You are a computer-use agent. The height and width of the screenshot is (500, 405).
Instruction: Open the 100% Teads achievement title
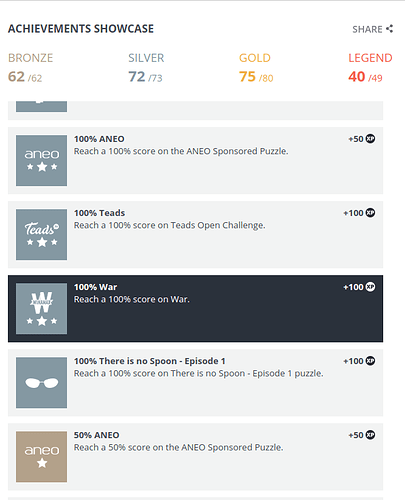click(99, 213)
